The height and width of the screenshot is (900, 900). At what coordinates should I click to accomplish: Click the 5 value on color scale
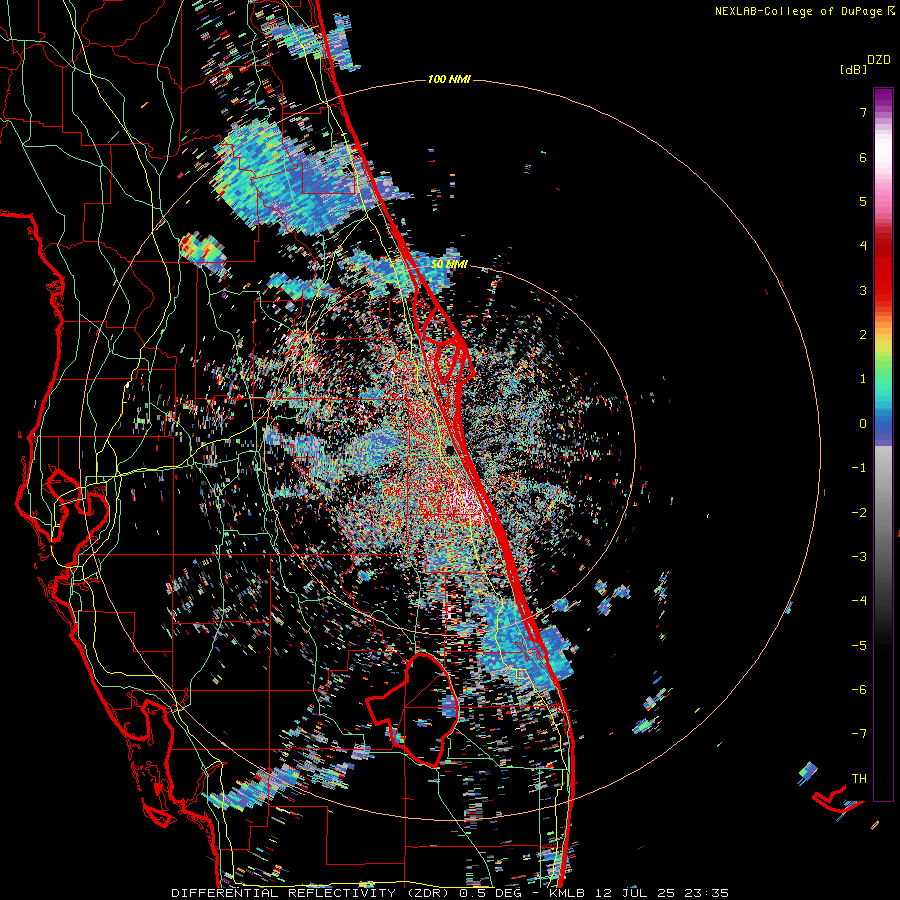863,201
